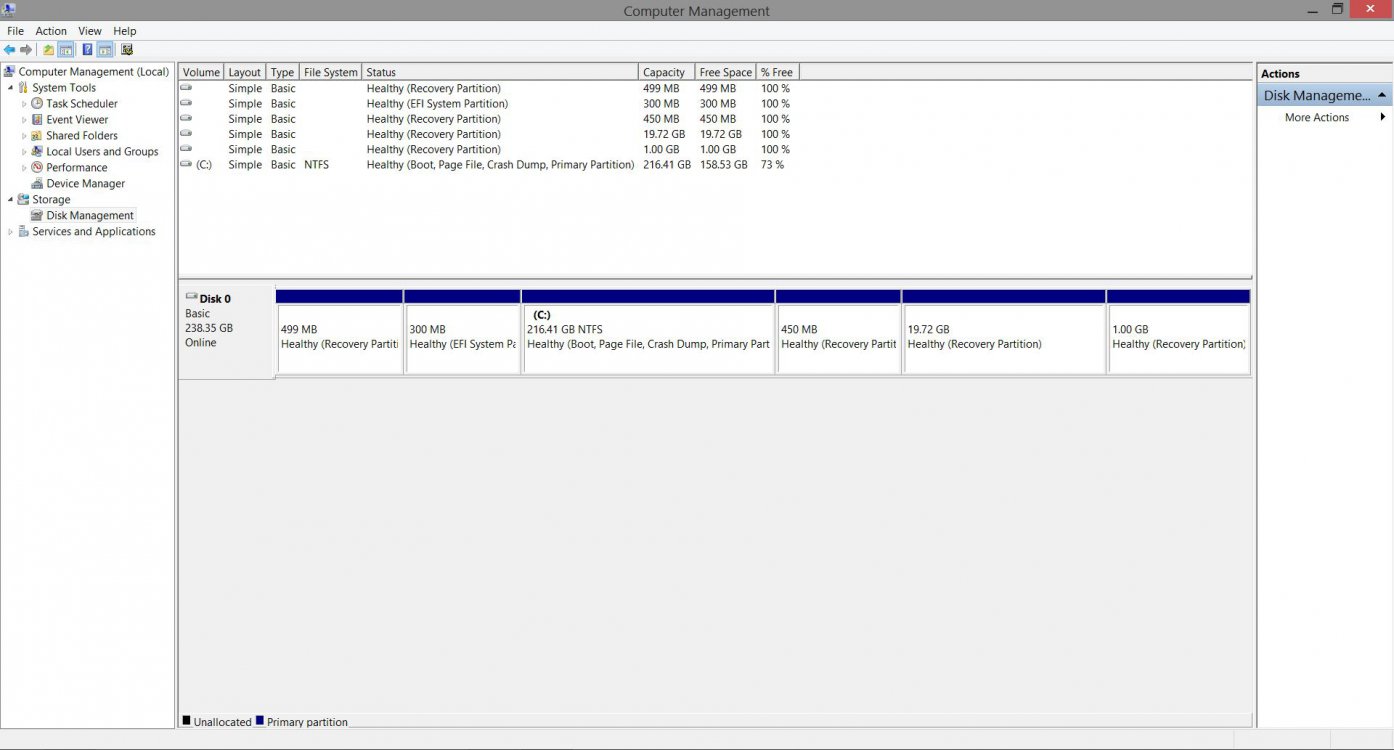This screenshot has width=1394, height=750.
Task: Click the drive icon of the 499 MB volume row
Action: coord(186,88)
